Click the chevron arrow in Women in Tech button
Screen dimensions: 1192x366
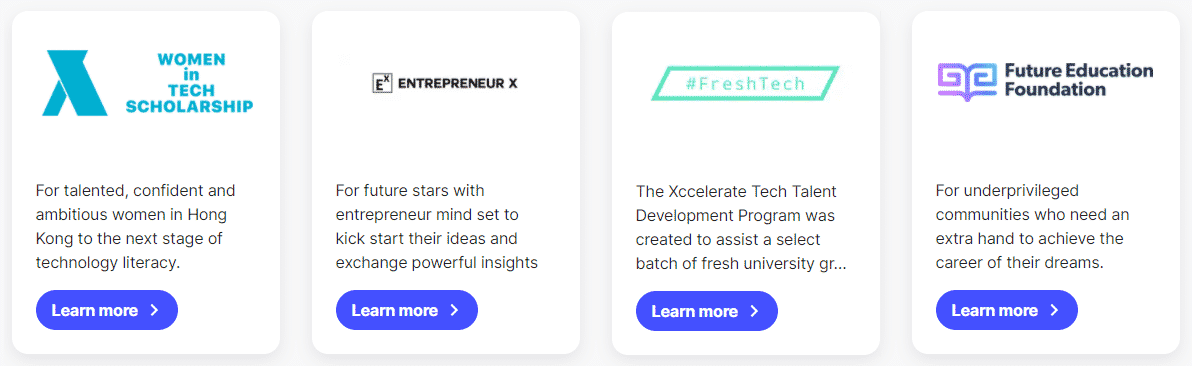click(x=154, y=310)
